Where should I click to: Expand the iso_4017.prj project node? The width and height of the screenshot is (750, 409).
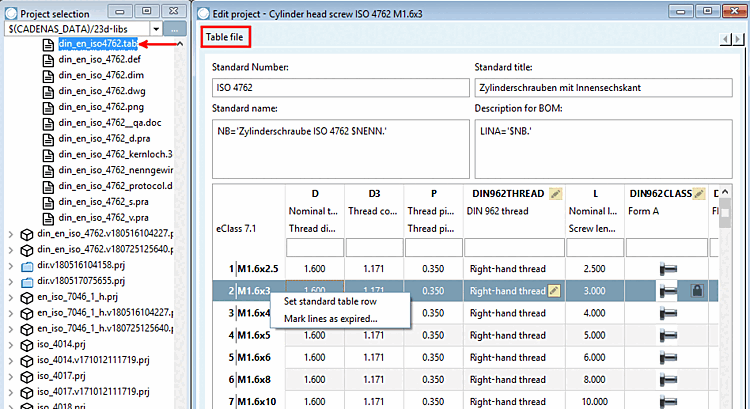11,376
